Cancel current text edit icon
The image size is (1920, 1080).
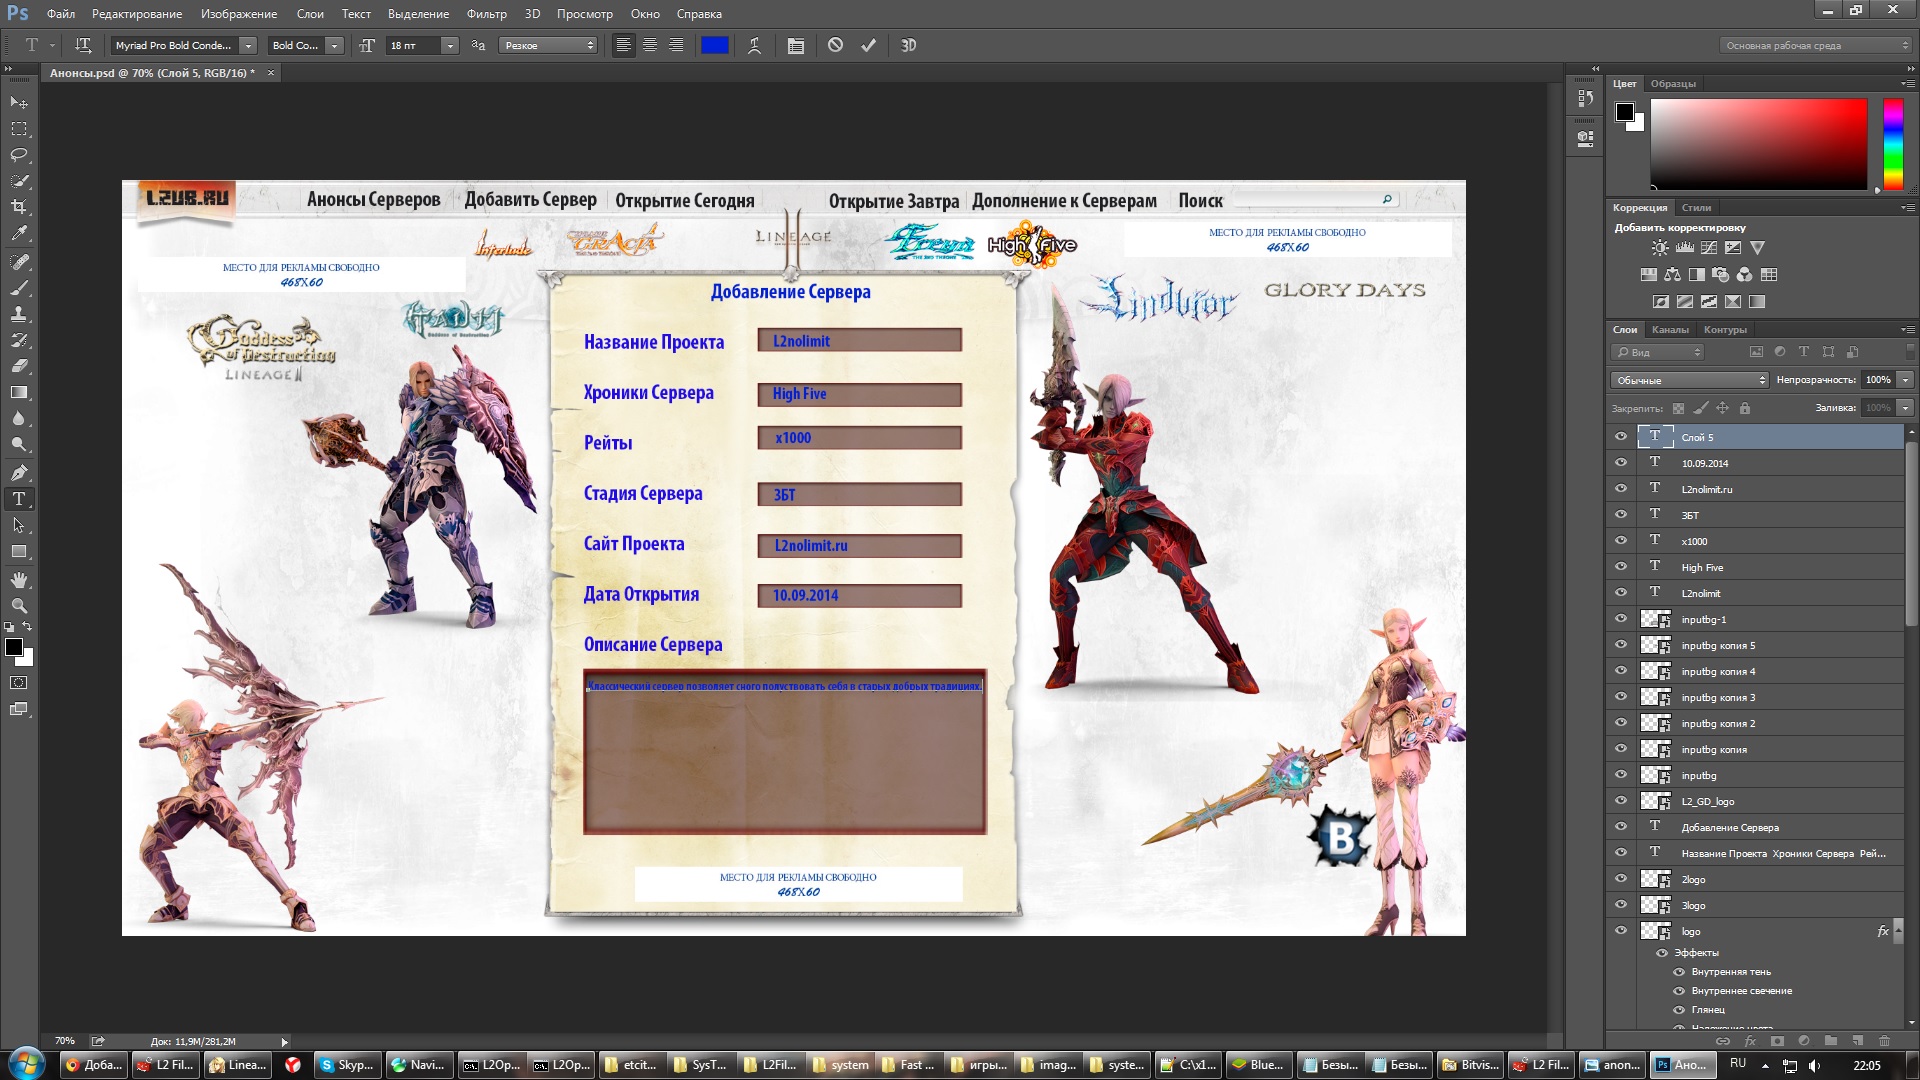[x=835, y=45]
